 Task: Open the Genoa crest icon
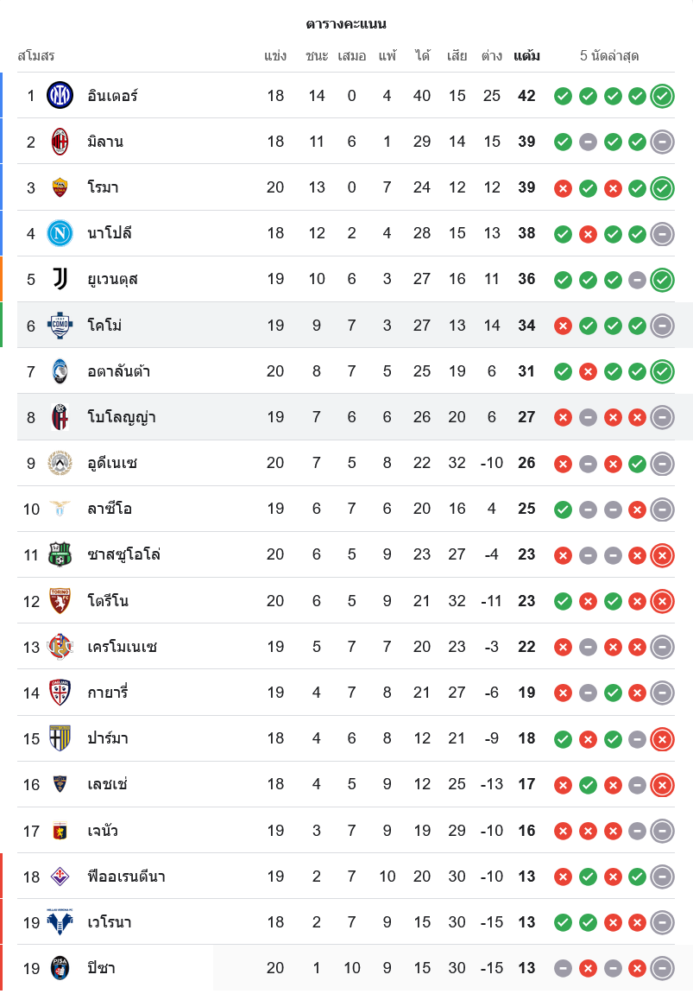[x=60, y=831]
